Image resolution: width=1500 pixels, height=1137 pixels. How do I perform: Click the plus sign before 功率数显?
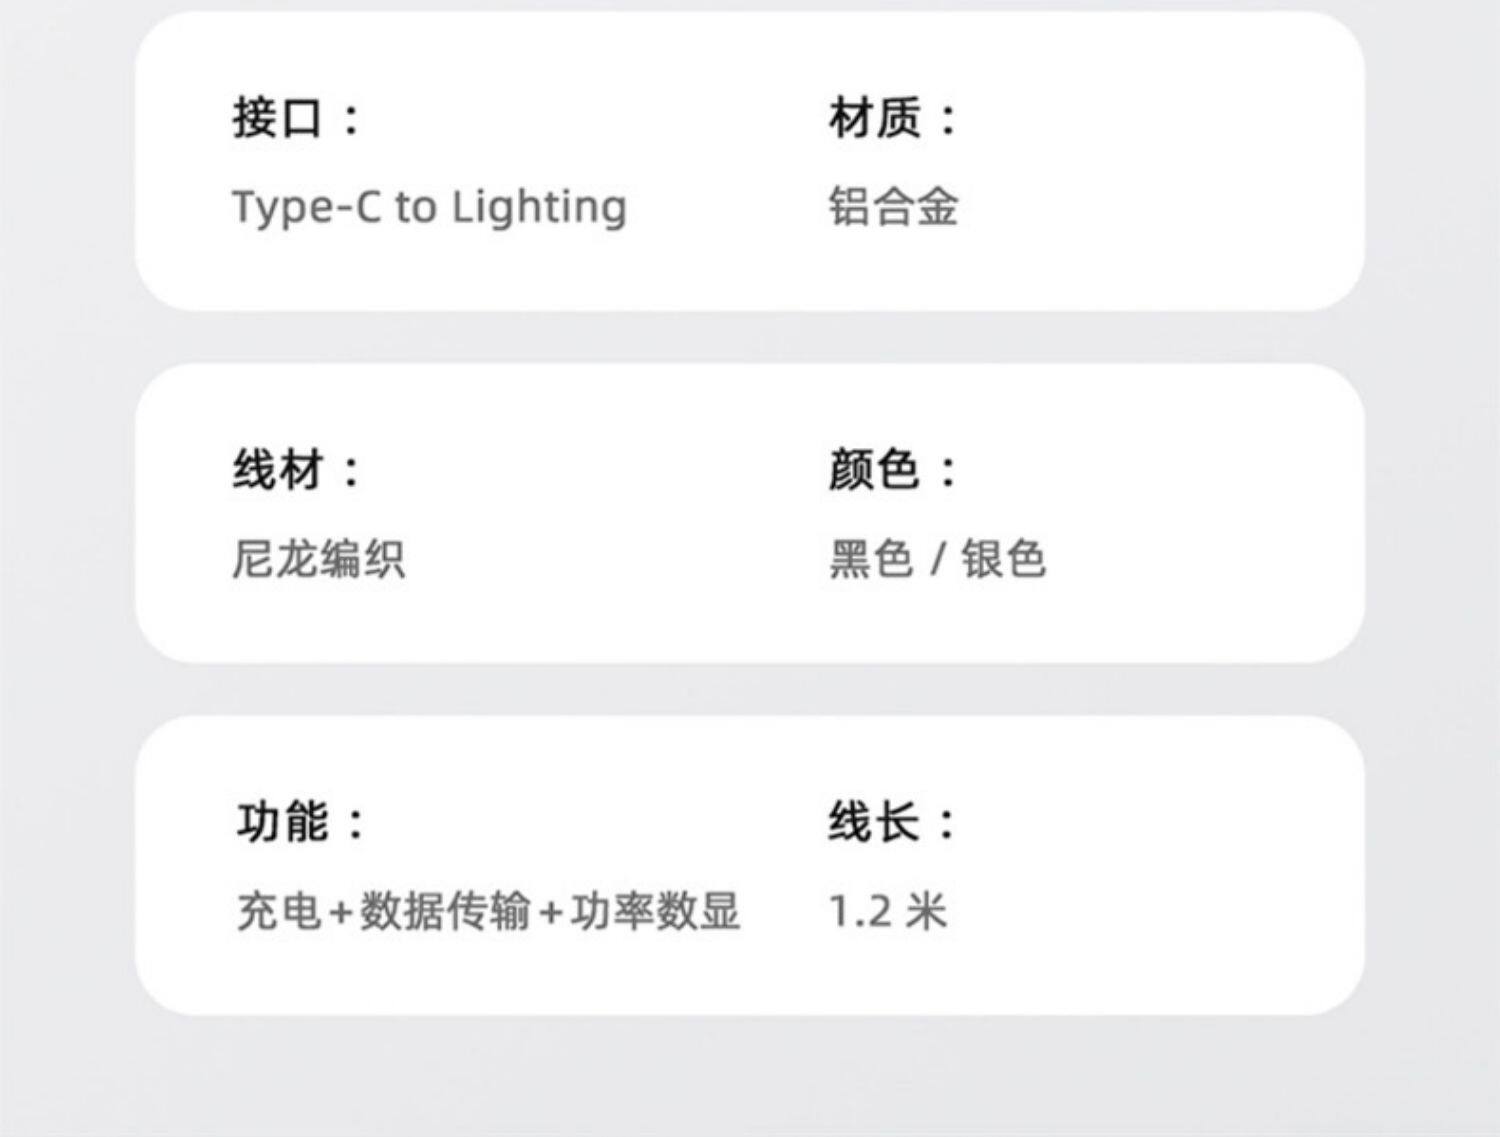pyautogui.click(x=550, y=912)
